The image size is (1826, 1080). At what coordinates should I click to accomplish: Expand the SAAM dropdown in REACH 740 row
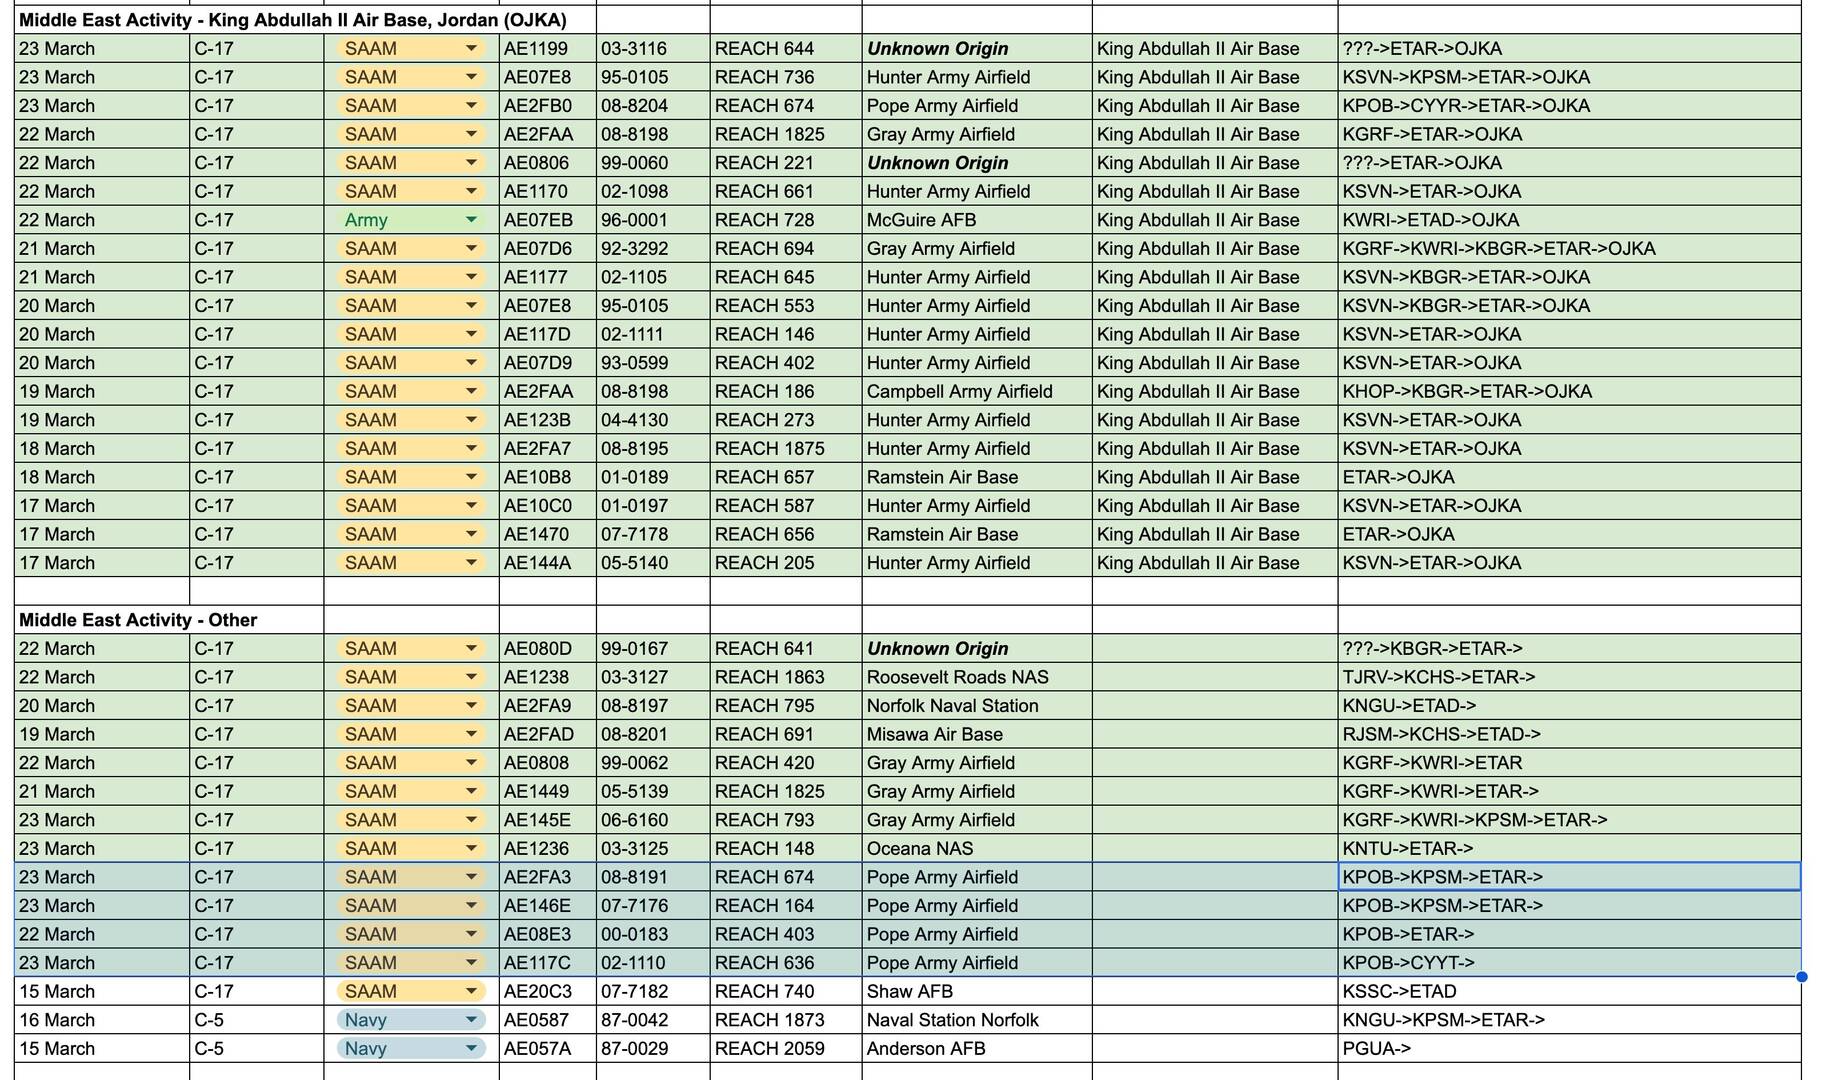(470, 992)
